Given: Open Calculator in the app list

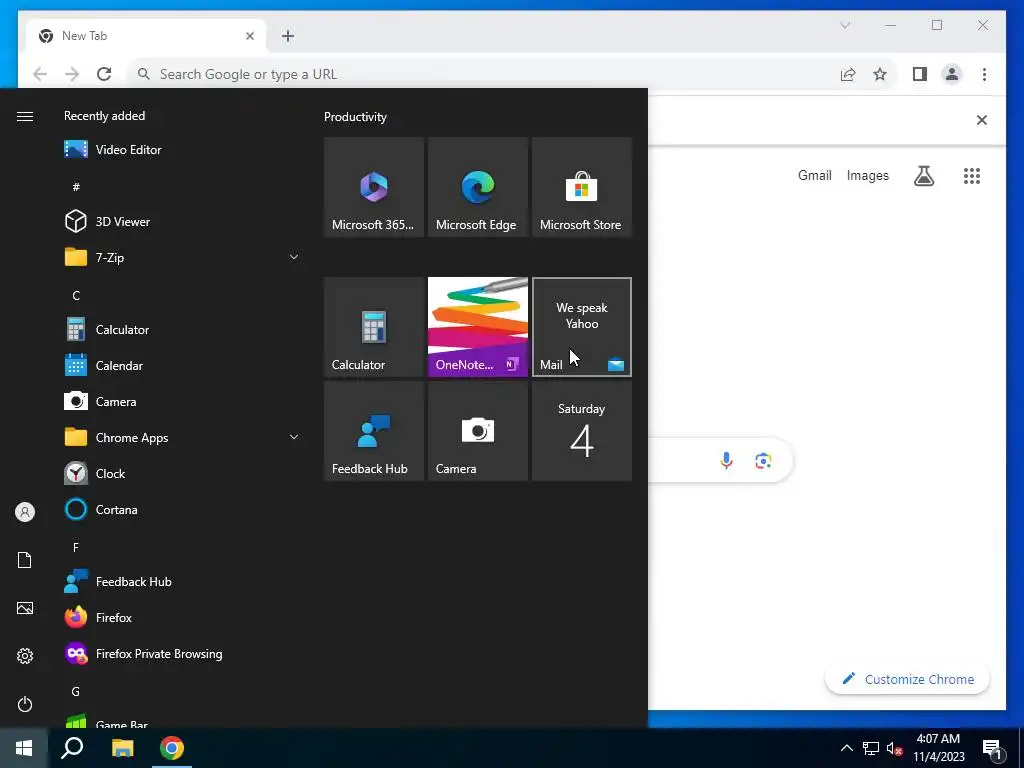Looking at the screenshot, I should (x=181, y=330).
